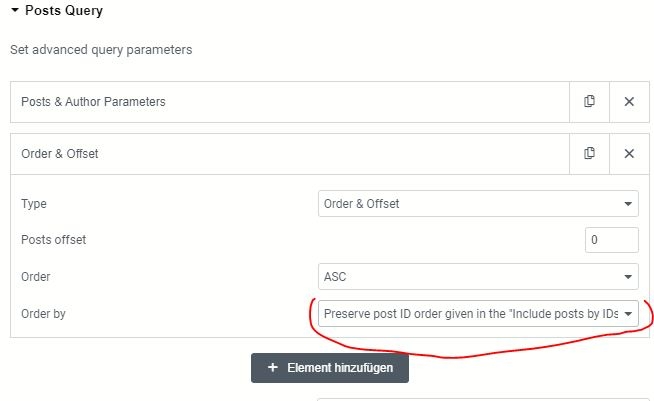The image size is (654, 401).
Task: Collapse the Posts Query section triangle
Action: point(15,10)
